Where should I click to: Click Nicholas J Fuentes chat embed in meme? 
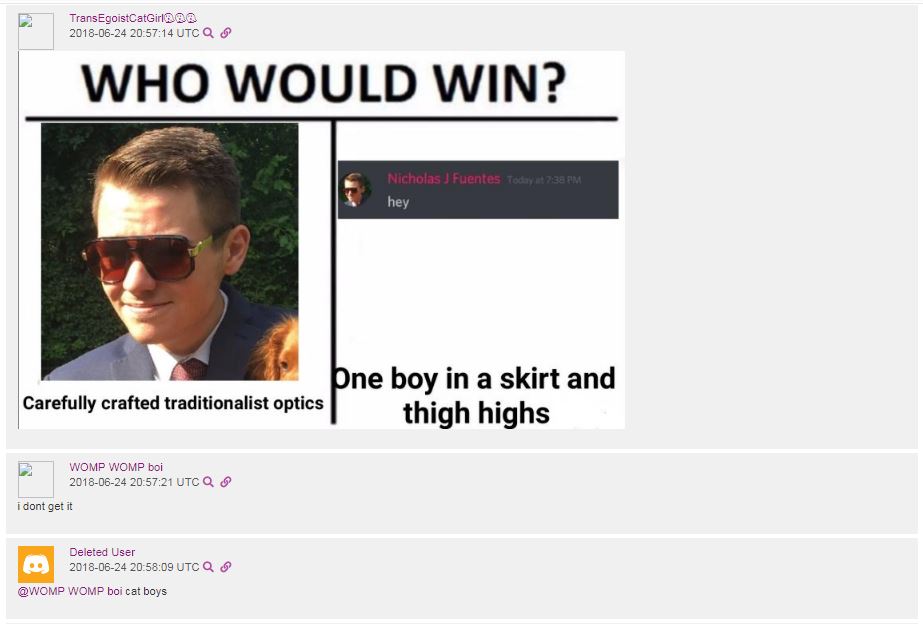pos(478,190)
